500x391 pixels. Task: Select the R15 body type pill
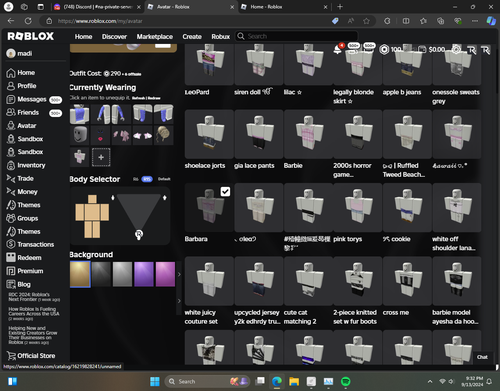pos(147,179)
